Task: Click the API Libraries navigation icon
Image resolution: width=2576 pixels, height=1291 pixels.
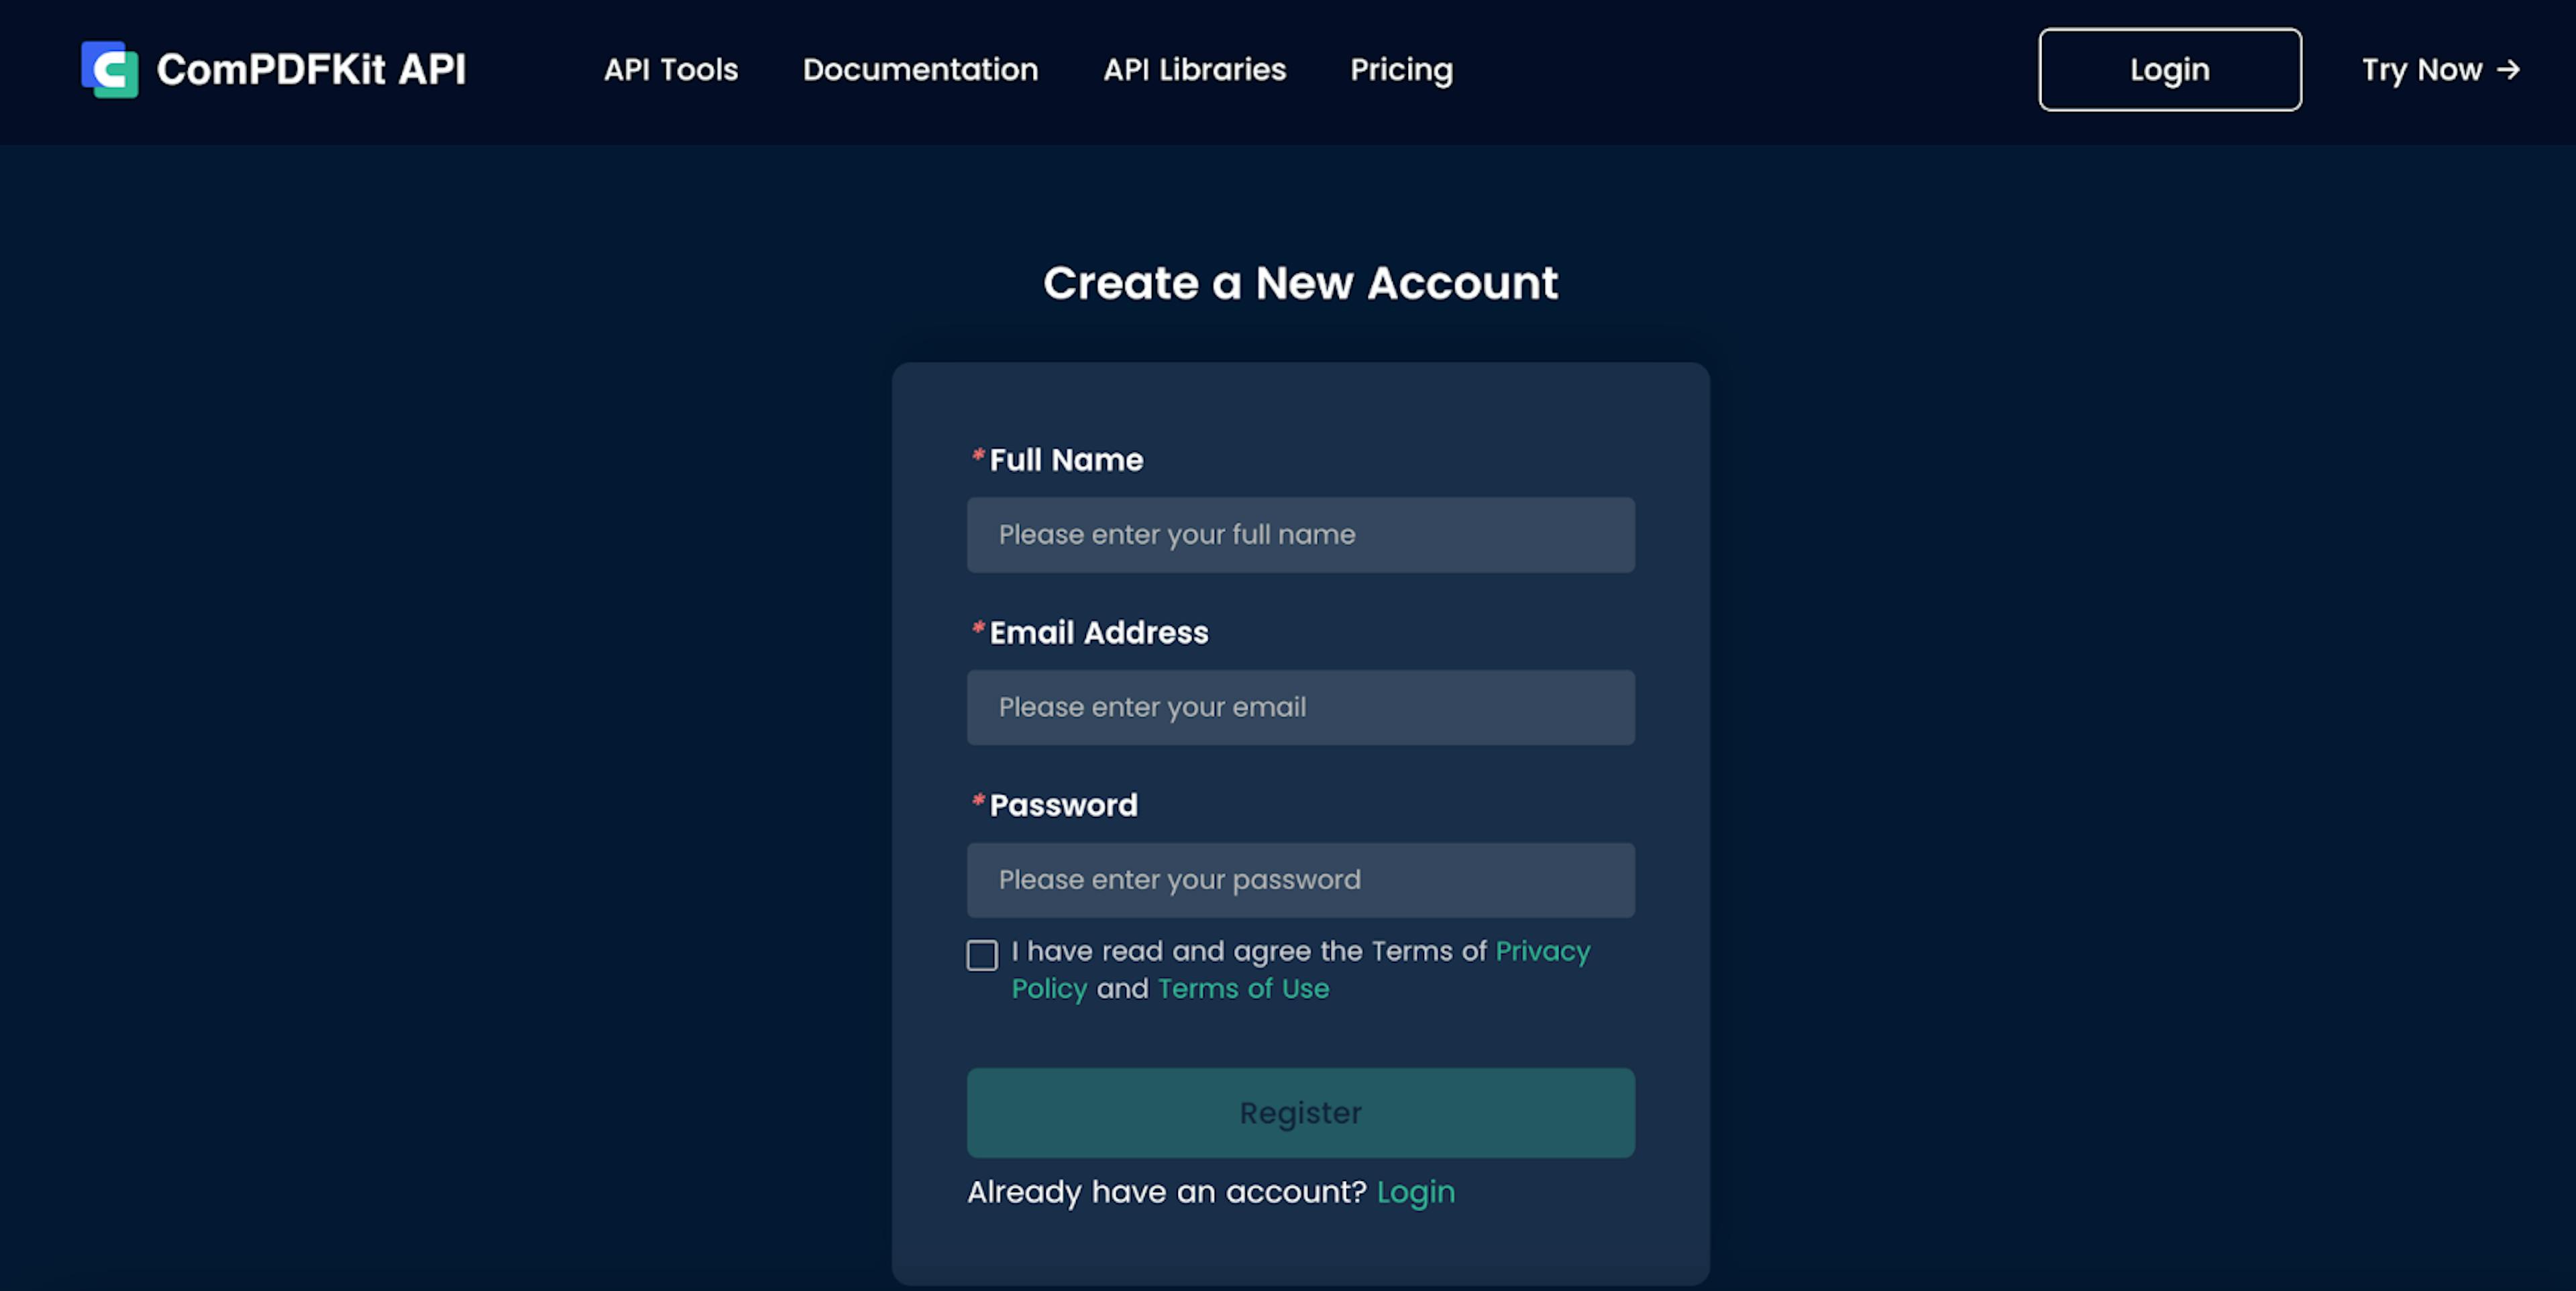Action: point(1194,69)
